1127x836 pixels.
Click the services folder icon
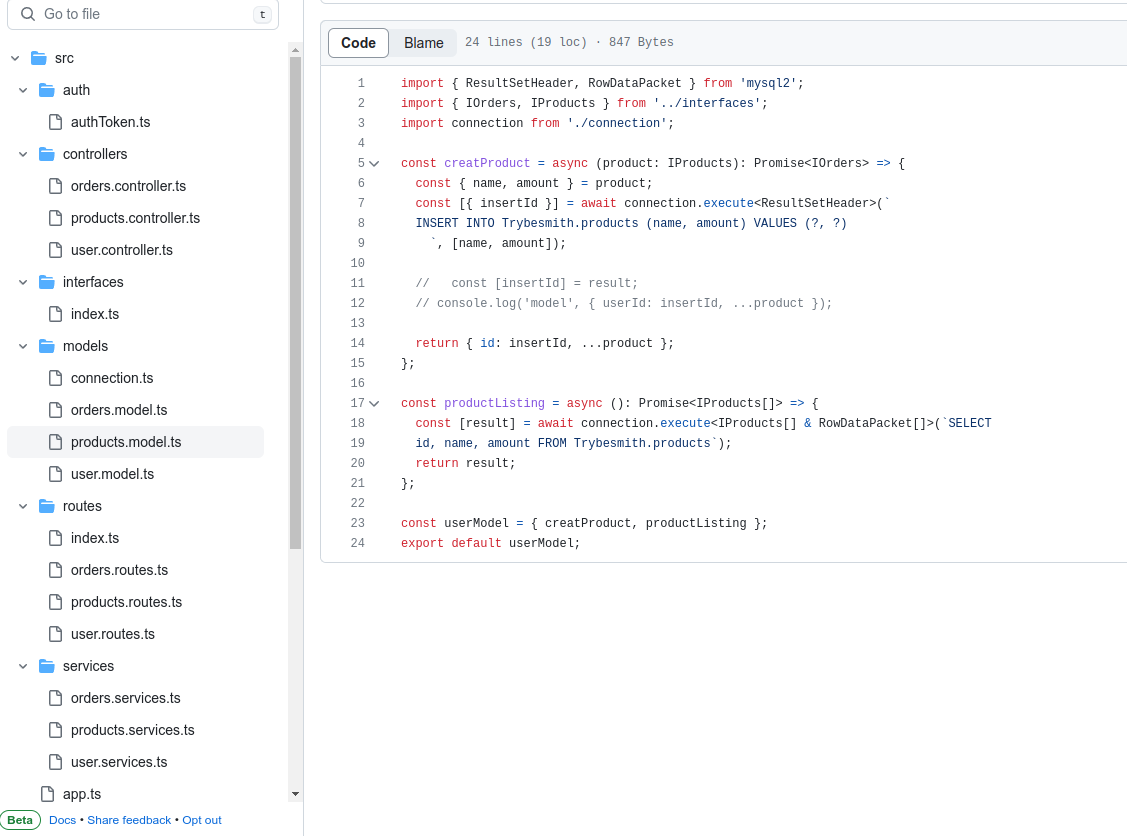coord(47,666)
